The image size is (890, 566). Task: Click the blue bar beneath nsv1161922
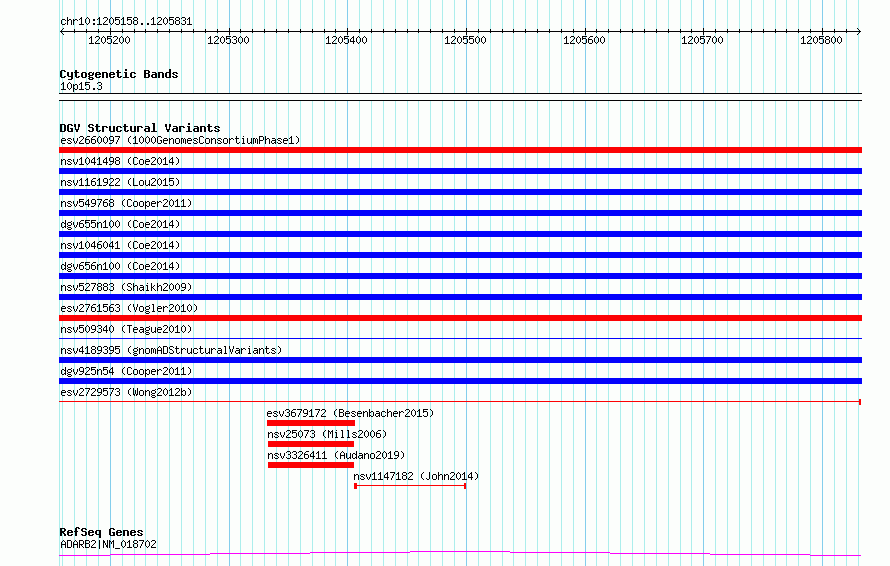pyautogui.click(x=460, y=192)
